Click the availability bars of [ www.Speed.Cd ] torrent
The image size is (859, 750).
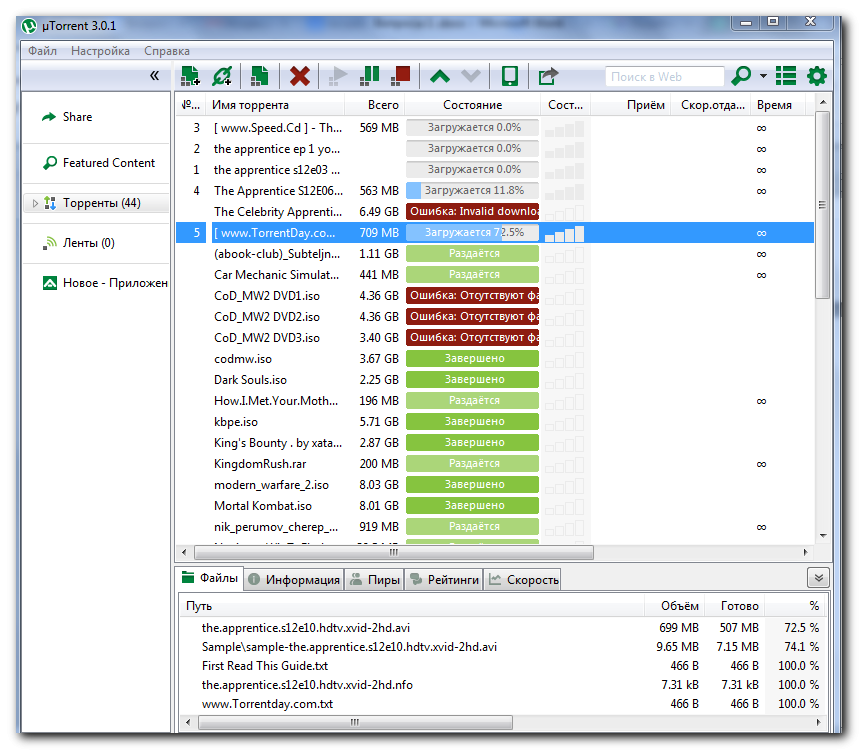click(x=565, y=128)
